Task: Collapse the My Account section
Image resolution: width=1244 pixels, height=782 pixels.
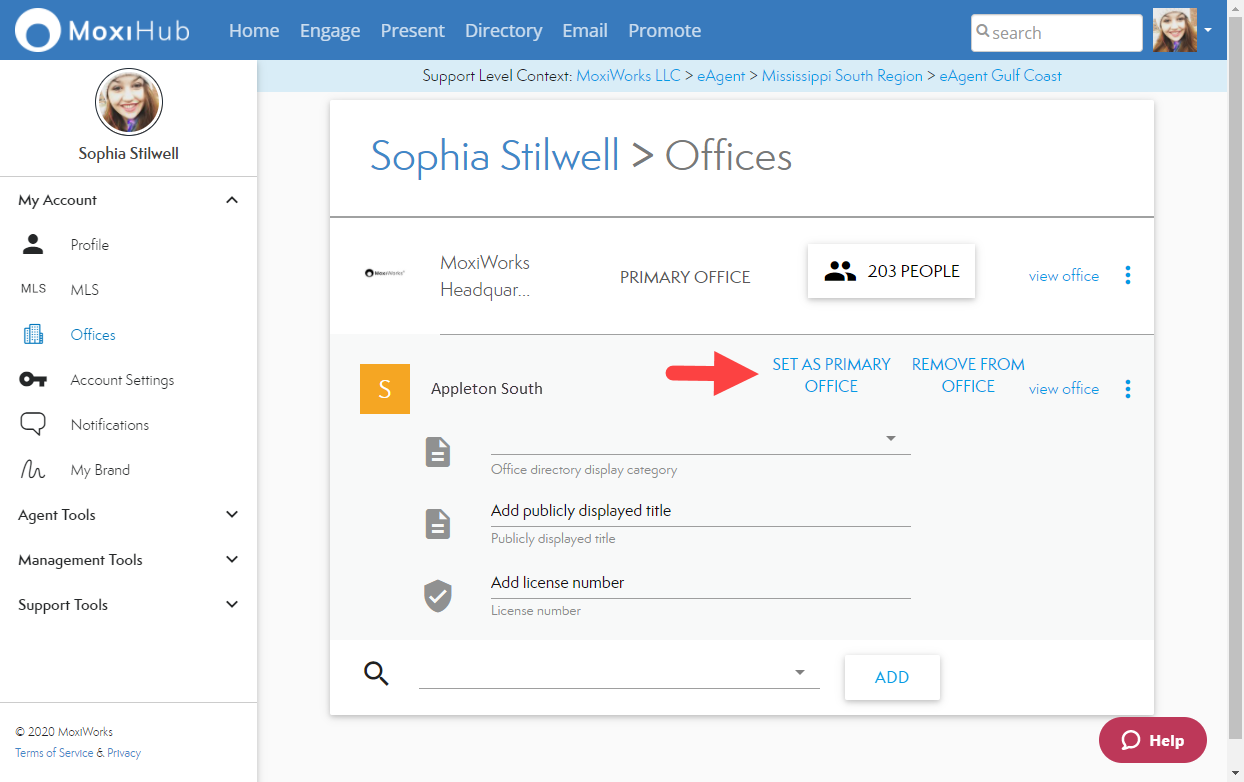Action: pos(232,200)
